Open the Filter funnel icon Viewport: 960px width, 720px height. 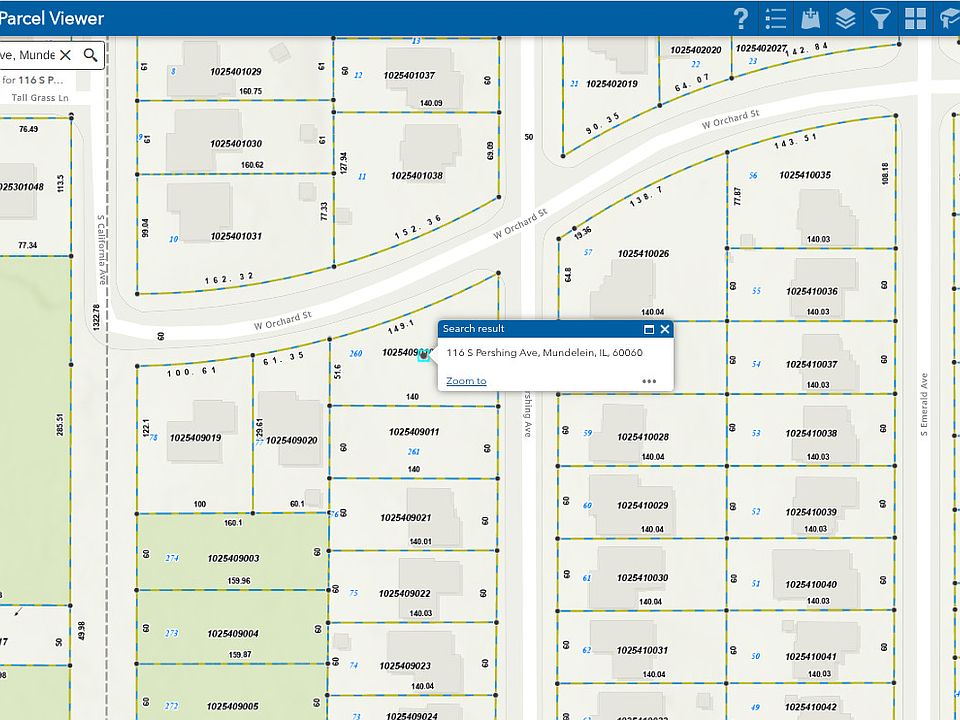click(880, 18)
